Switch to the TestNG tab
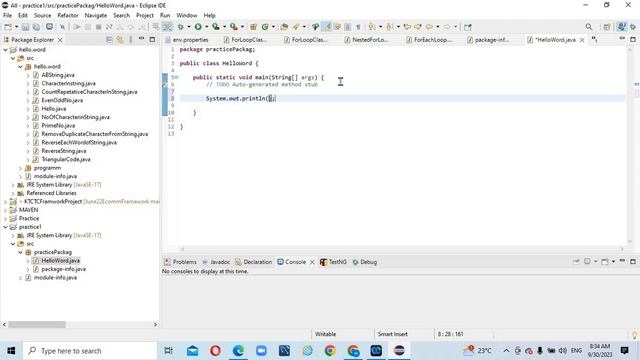 point(333,262)
